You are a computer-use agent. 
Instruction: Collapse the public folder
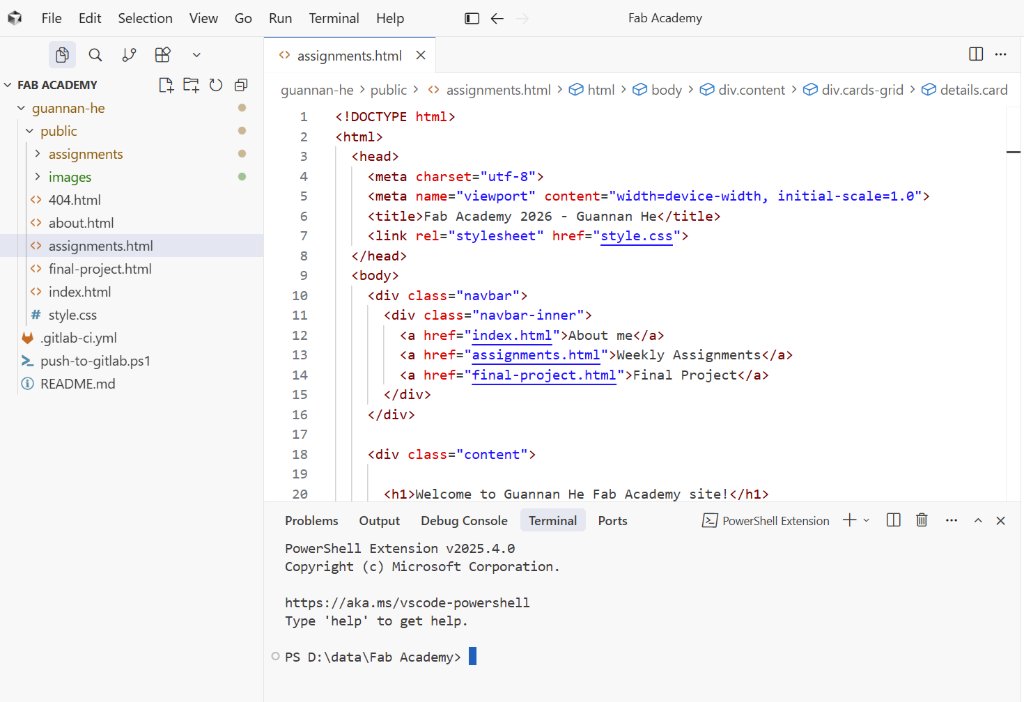[x=57, y=131]
